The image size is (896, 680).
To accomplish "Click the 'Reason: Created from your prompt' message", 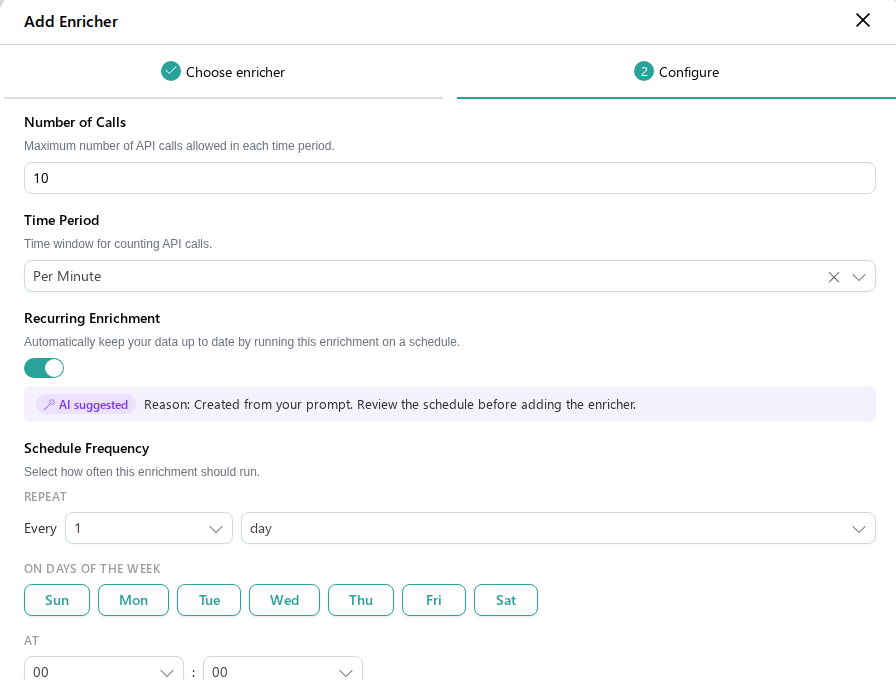I will click(390, 405).
